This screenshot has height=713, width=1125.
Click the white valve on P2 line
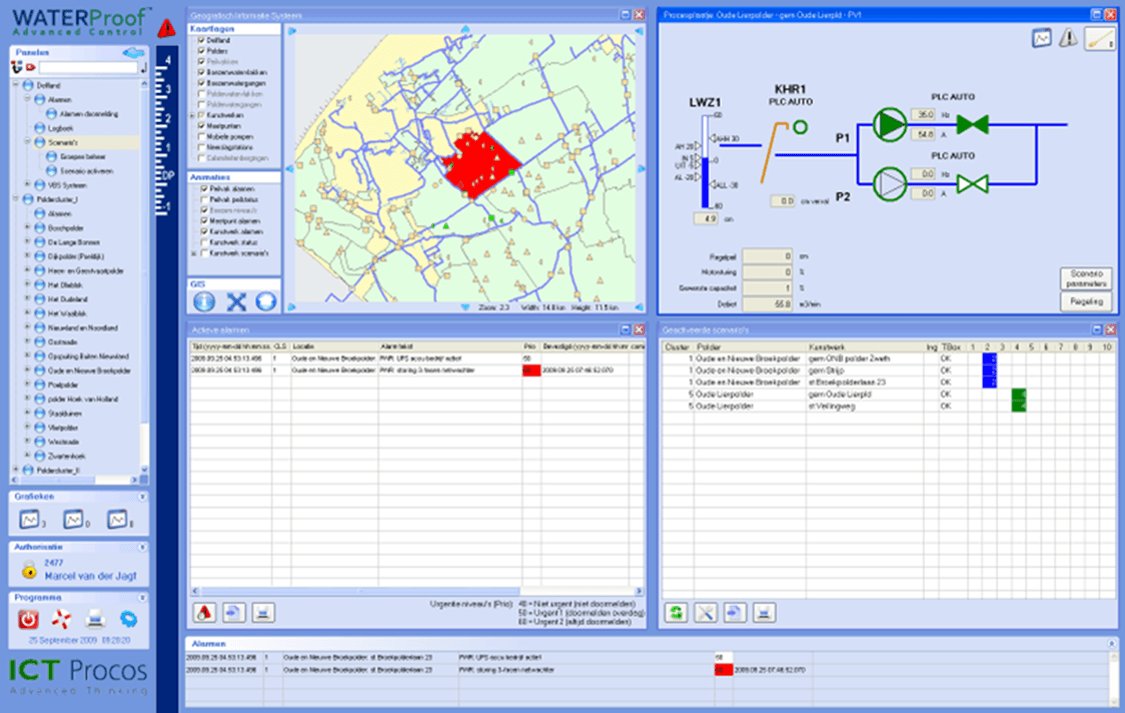pyautogui.click(x=972, y=184)
